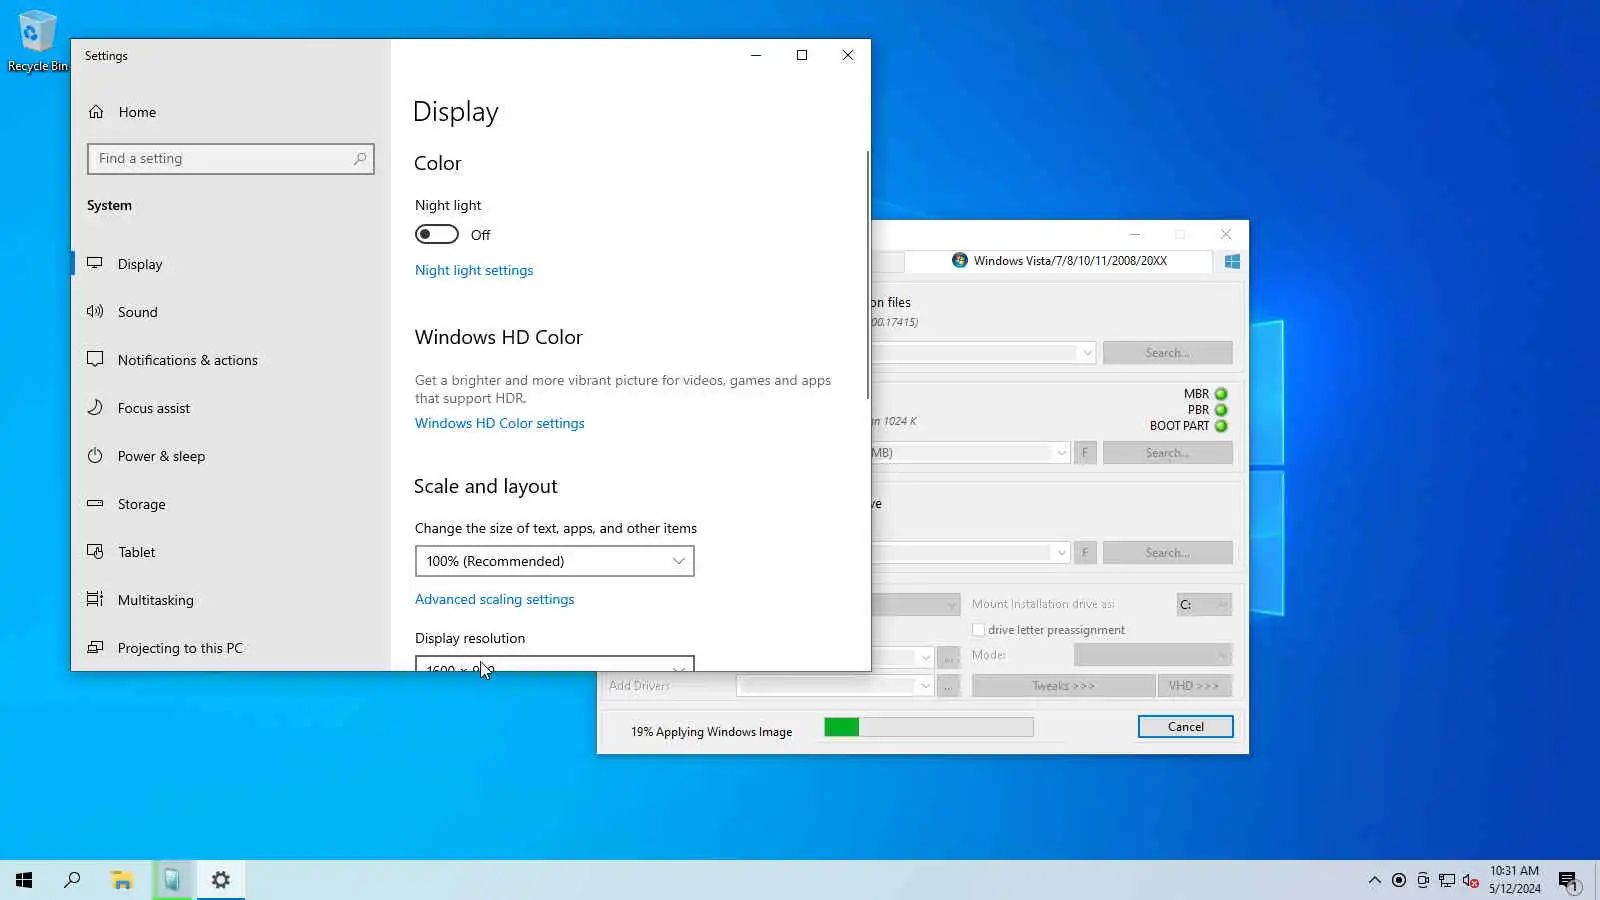Expand the installation files path dropdown
Viewport: 1600px width, 900px height.
pyautogui.click(x=1087, y=353)
